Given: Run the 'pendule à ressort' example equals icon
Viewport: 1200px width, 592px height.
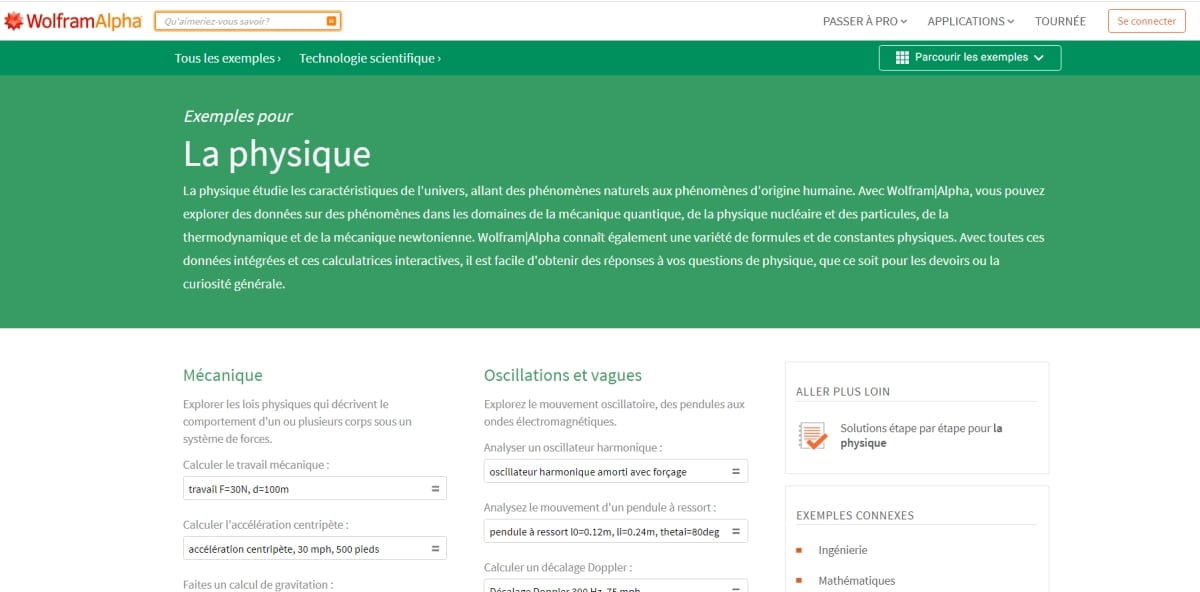Looking at the screenshot, I should coord(736,531).
